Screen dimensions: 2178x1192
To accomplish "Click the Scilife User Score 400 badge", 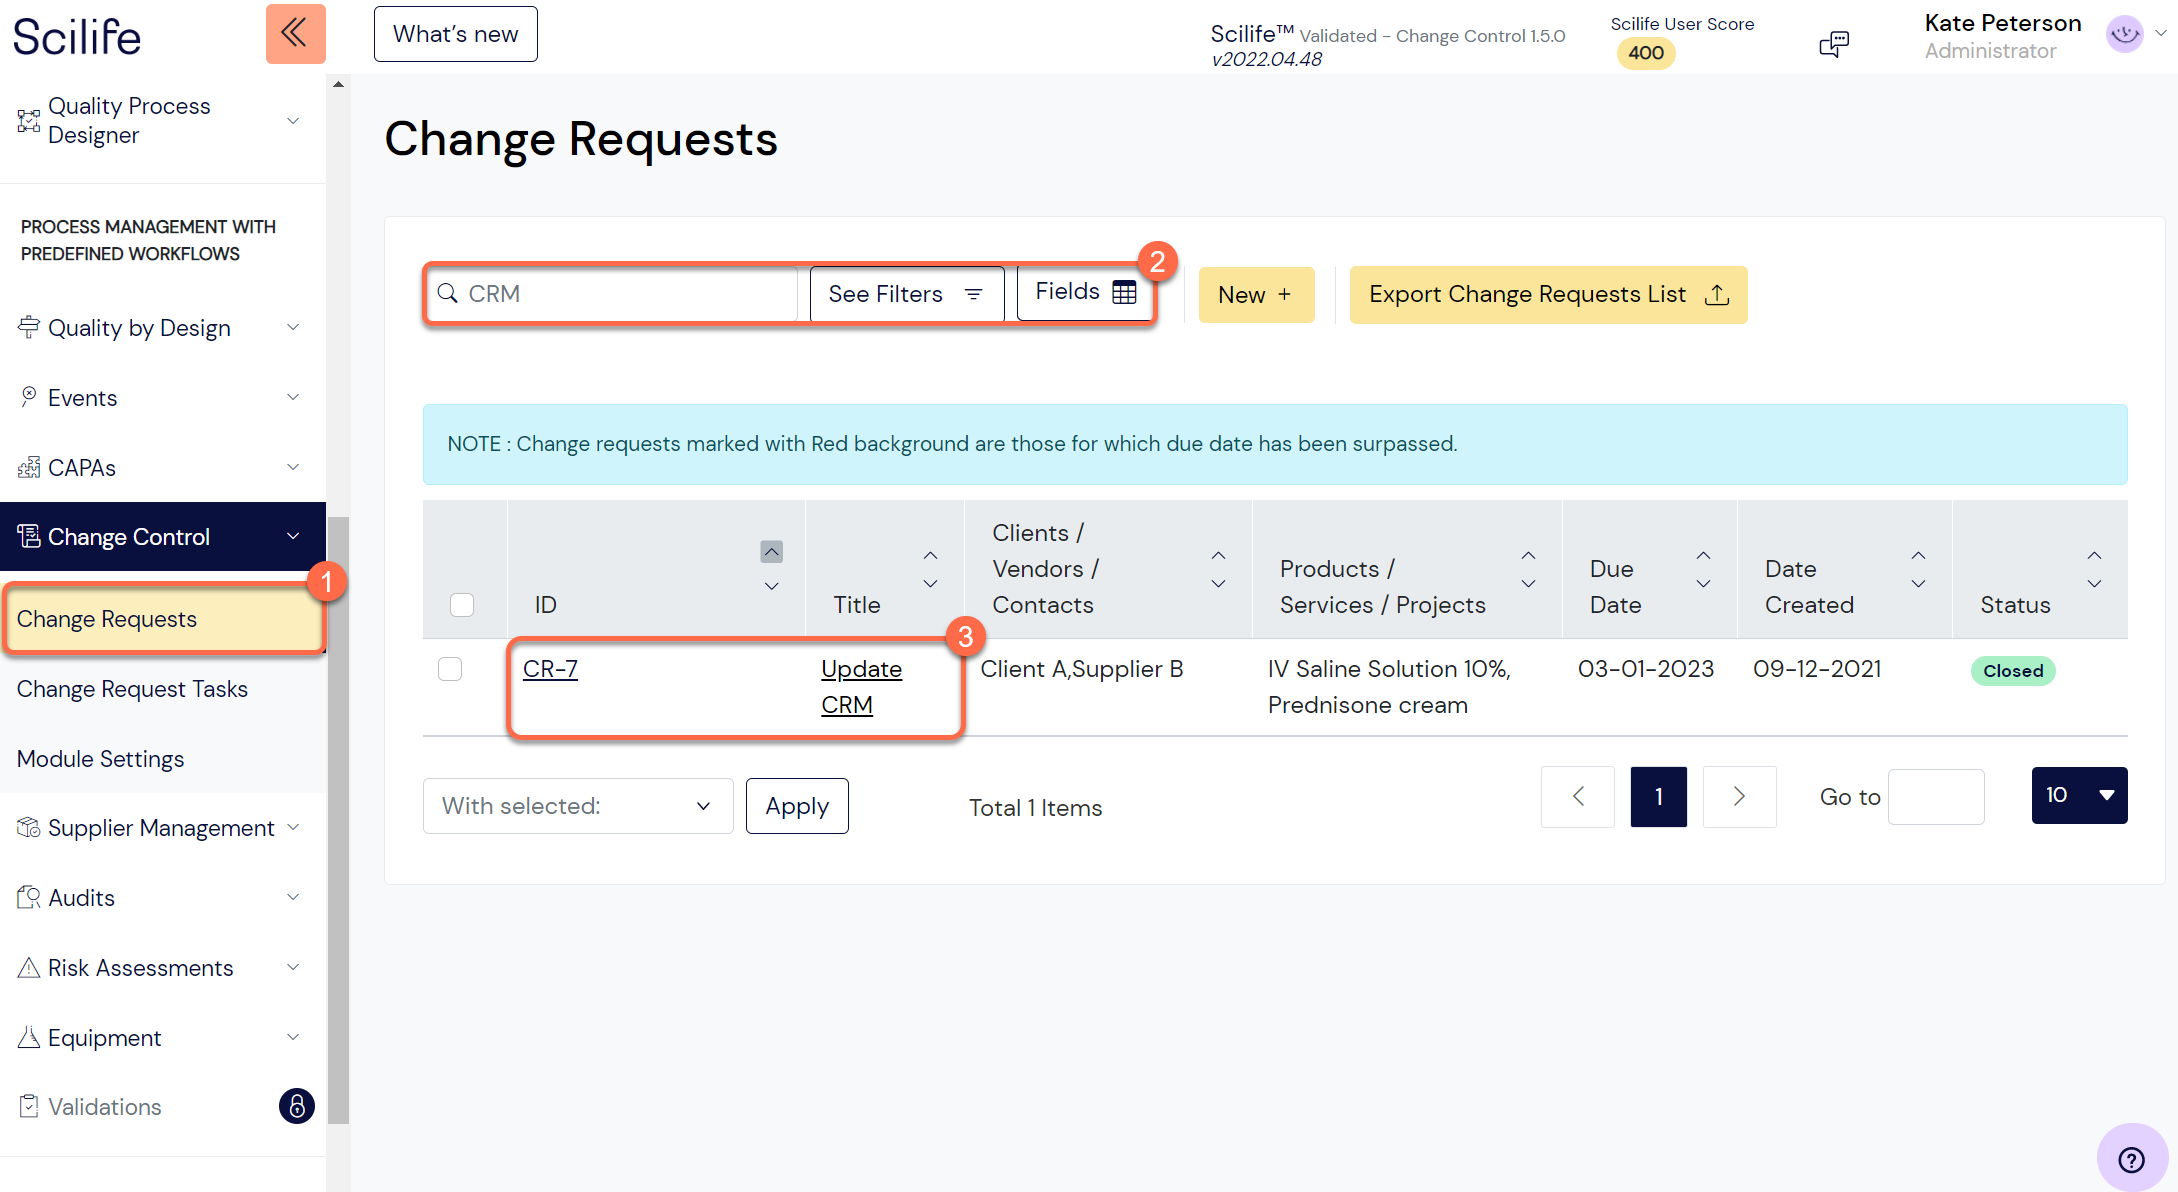I will pyautogui.click(x=1645, y=53).
